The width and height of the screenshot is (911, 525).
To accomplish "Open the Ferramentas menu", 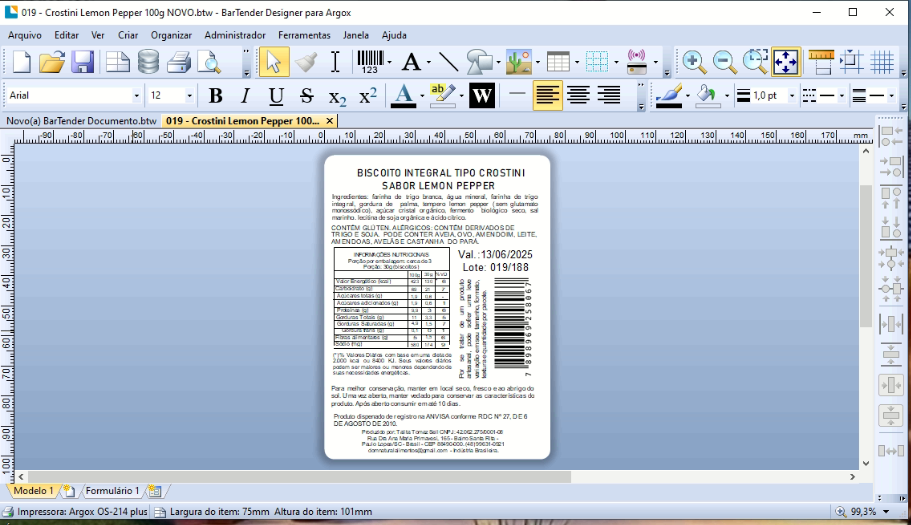I will [x=304, y=35].
